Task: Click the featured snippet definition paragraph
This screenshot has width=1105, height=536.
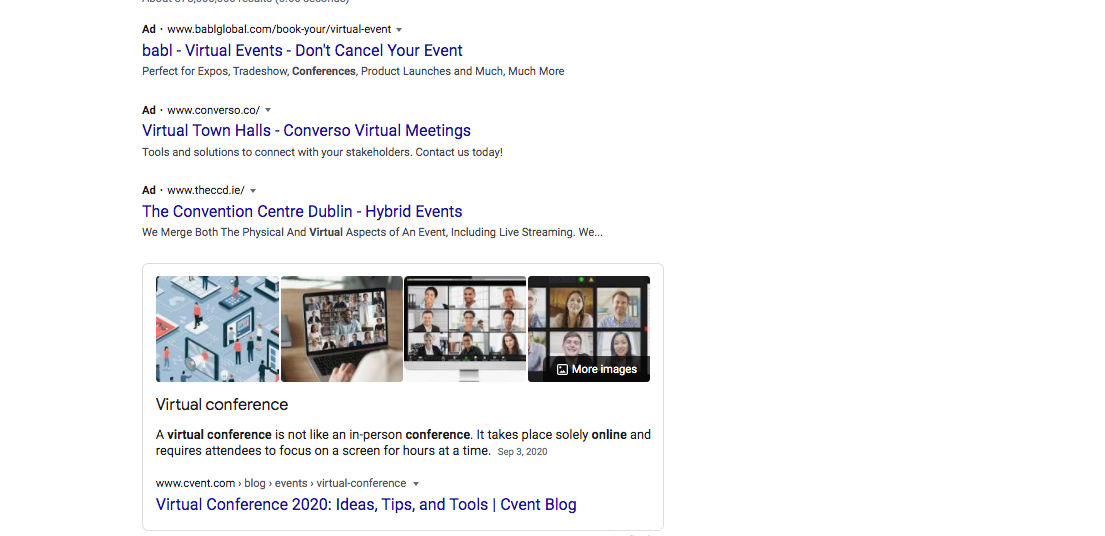Action: point(403,443)
